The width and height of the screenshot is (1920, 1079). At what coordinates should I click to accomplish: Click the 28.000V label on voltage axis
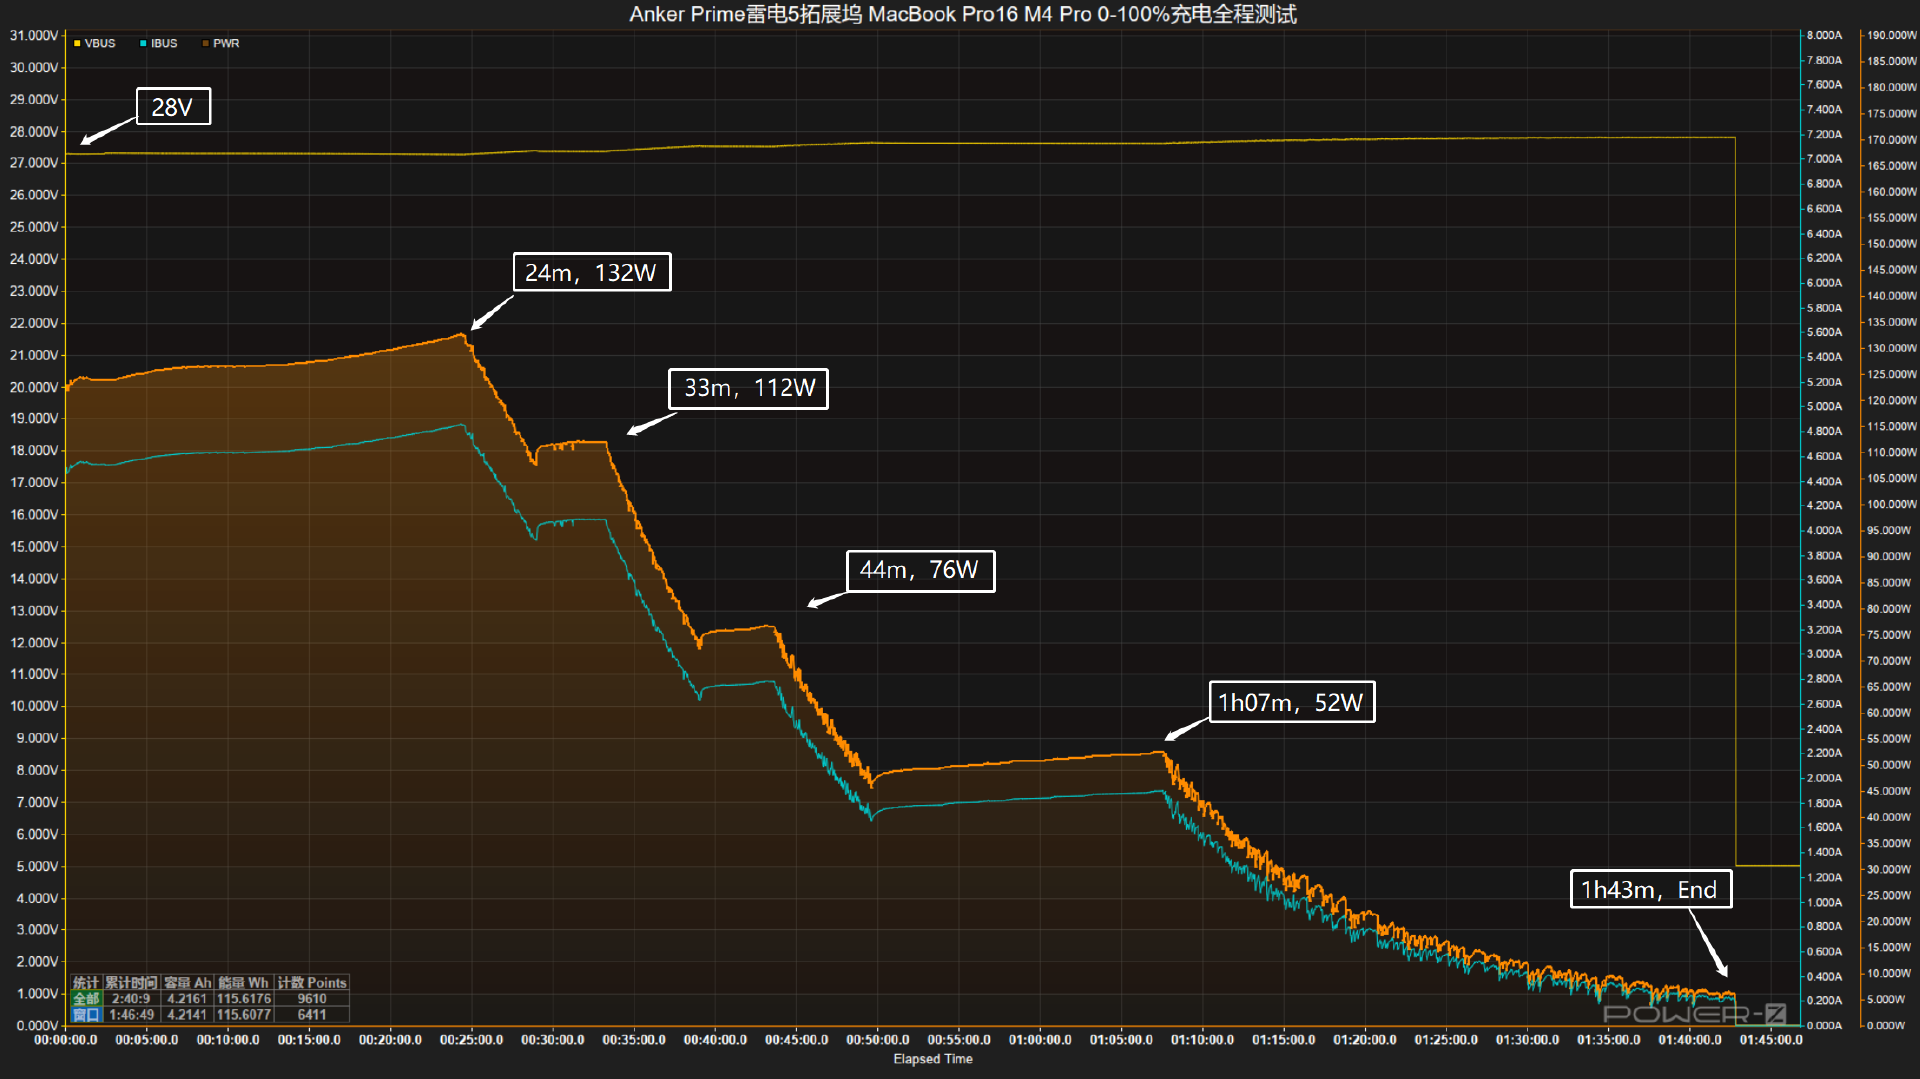tap(34, 131)
